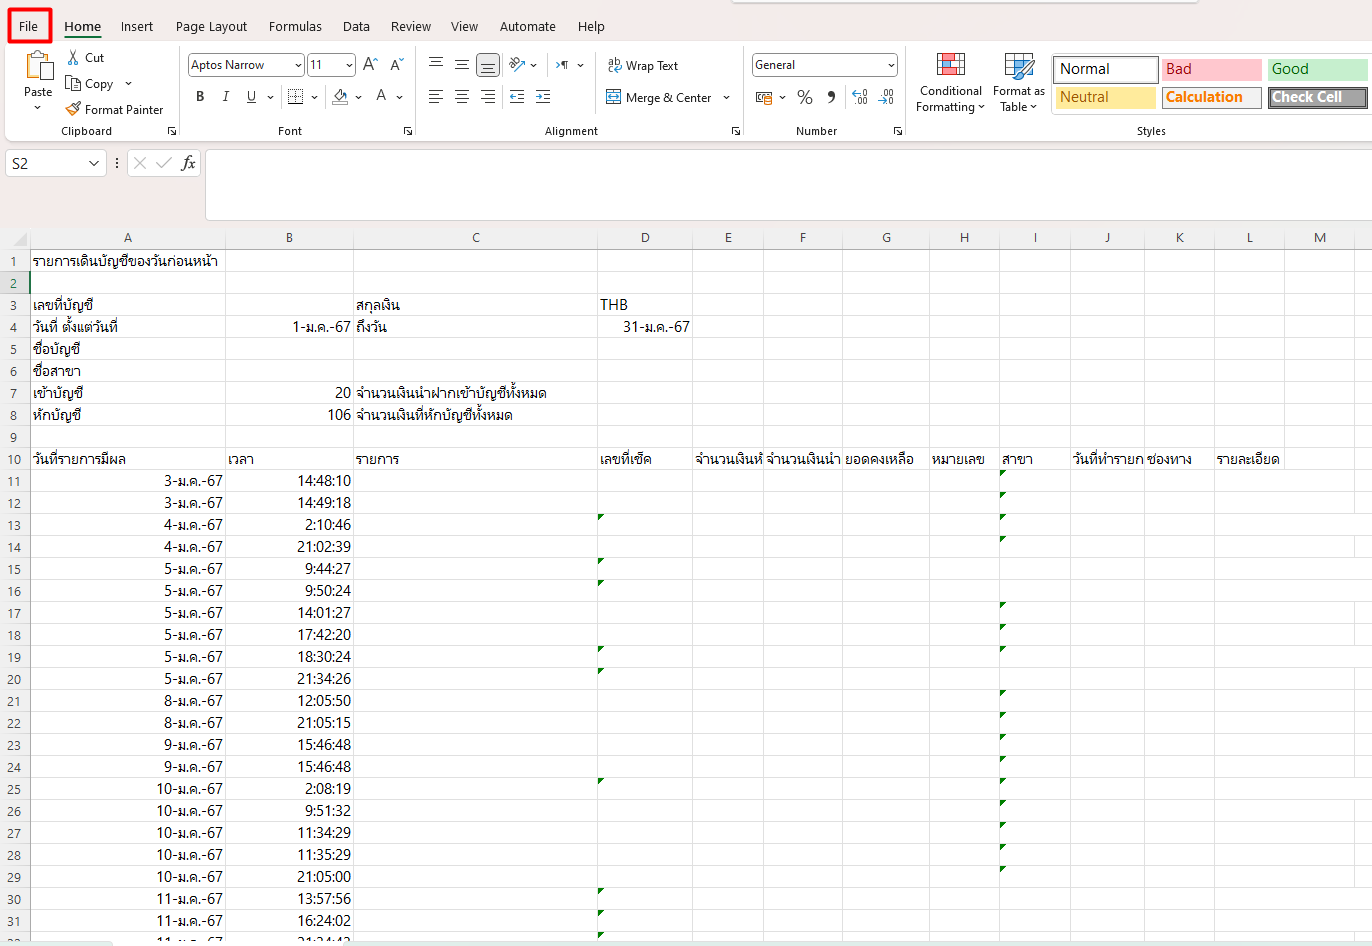This screenshot has width=1372, height=946.
Task: Pick the yellow Fill Color bucket
Action: (x=340, y=97)
